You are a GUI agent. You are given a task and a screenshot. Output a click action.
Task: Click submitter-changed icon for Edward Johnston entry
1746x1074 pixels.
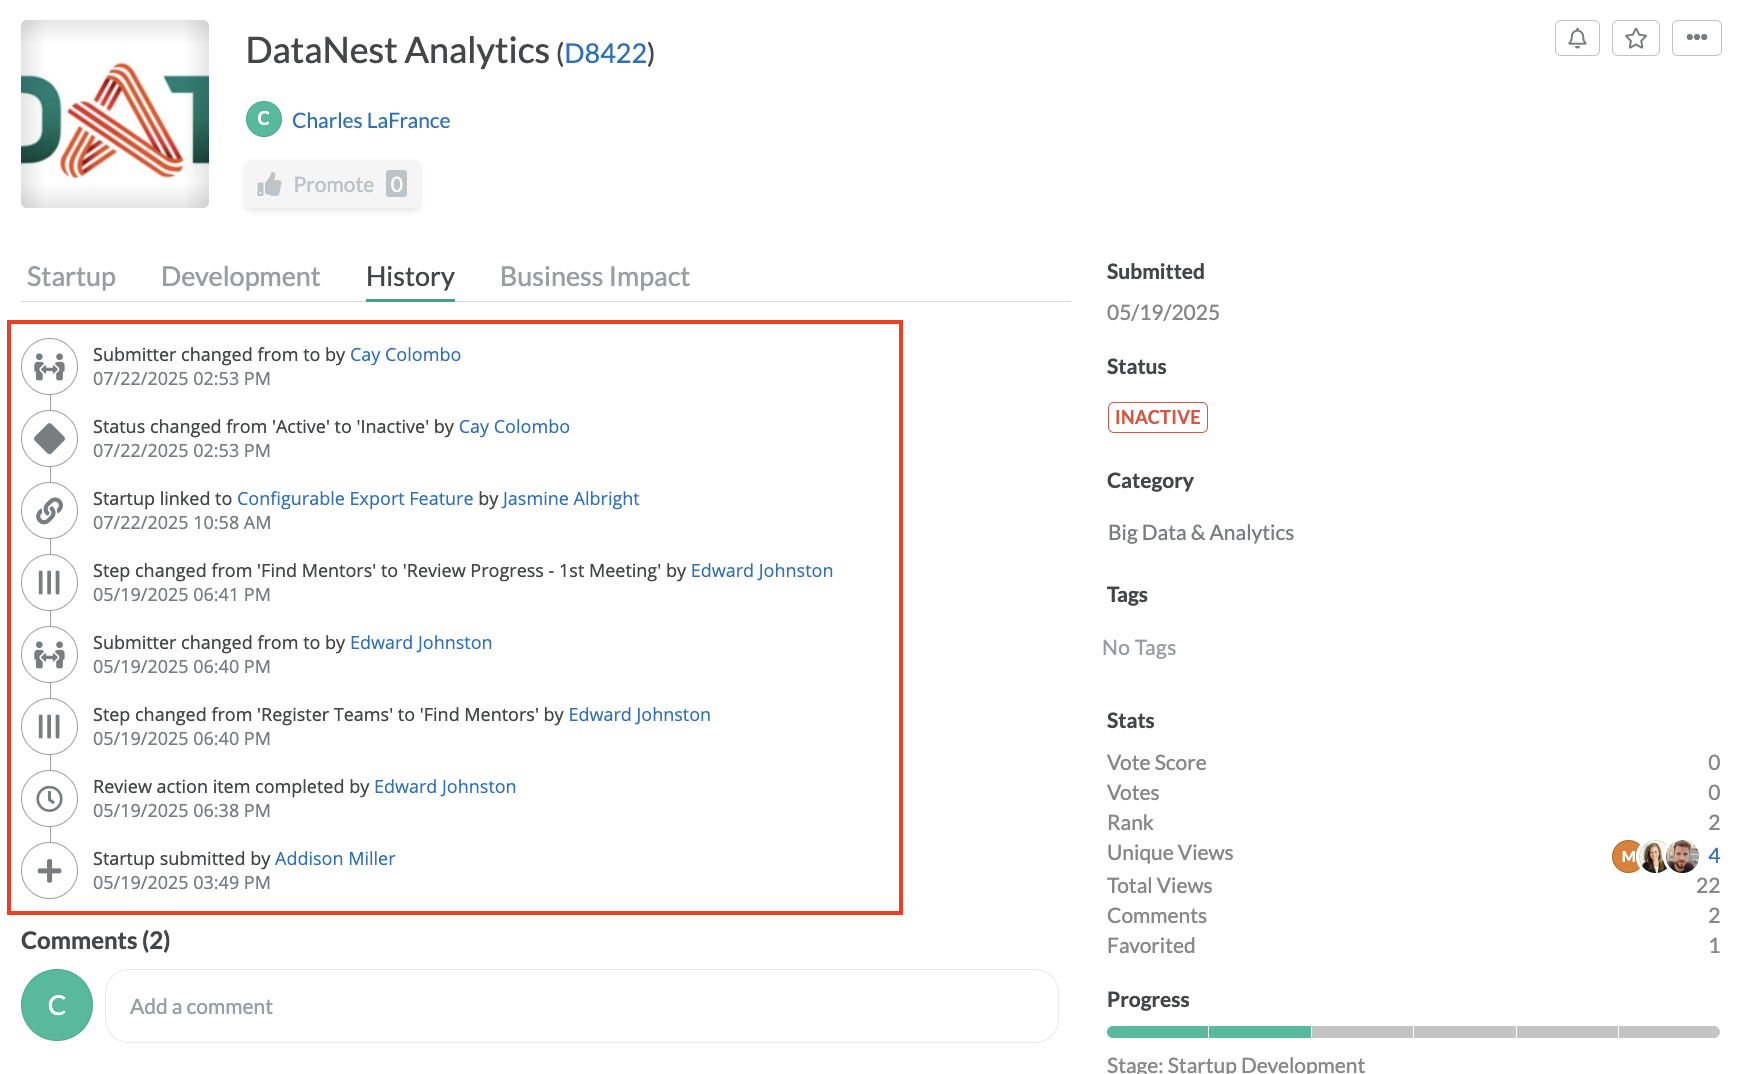pos(50,655)
